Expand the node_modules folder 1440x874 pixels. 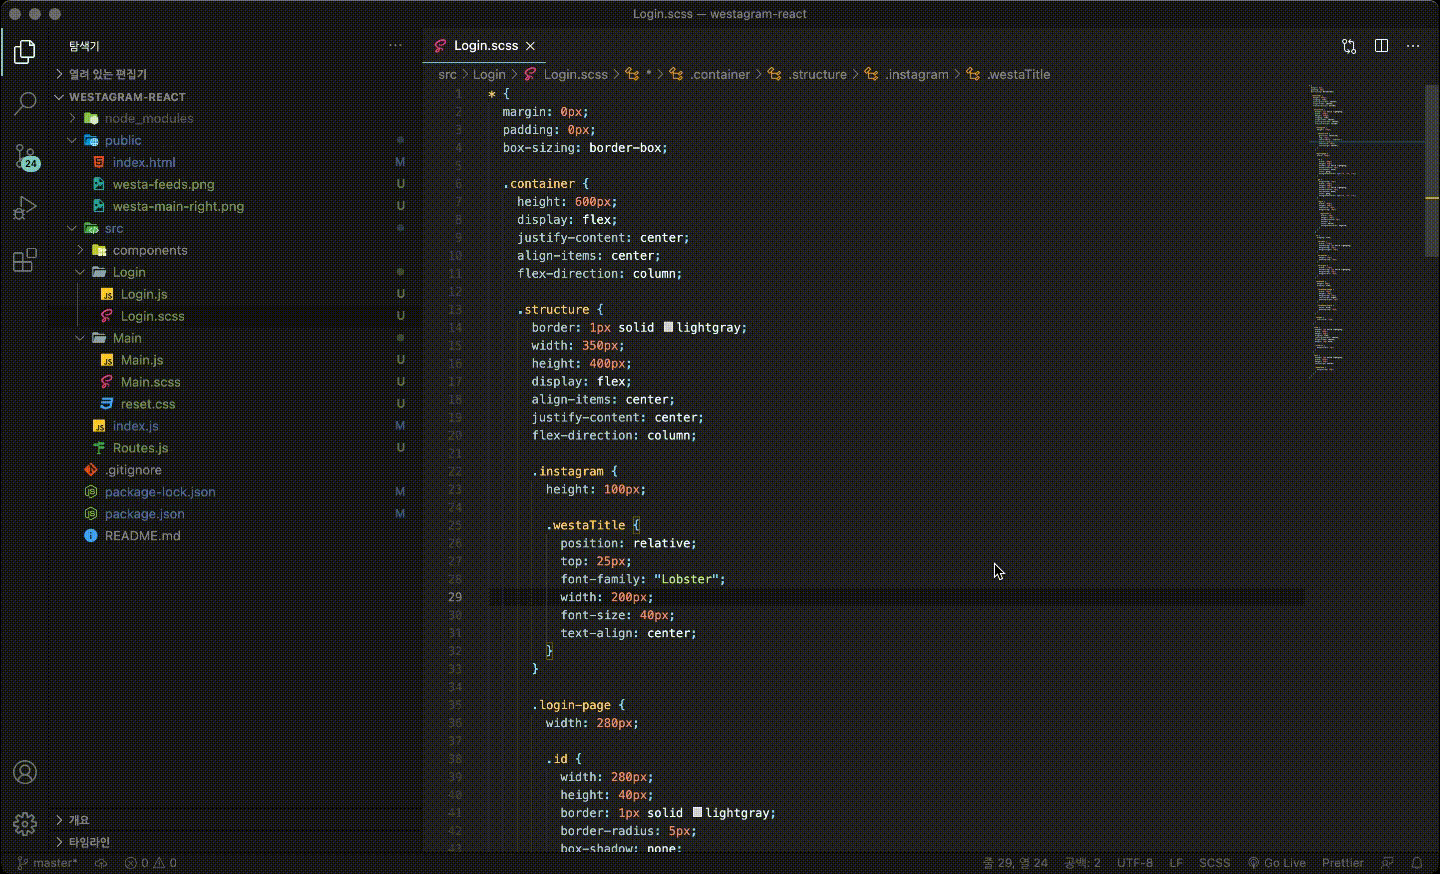(x=235, y=118)
